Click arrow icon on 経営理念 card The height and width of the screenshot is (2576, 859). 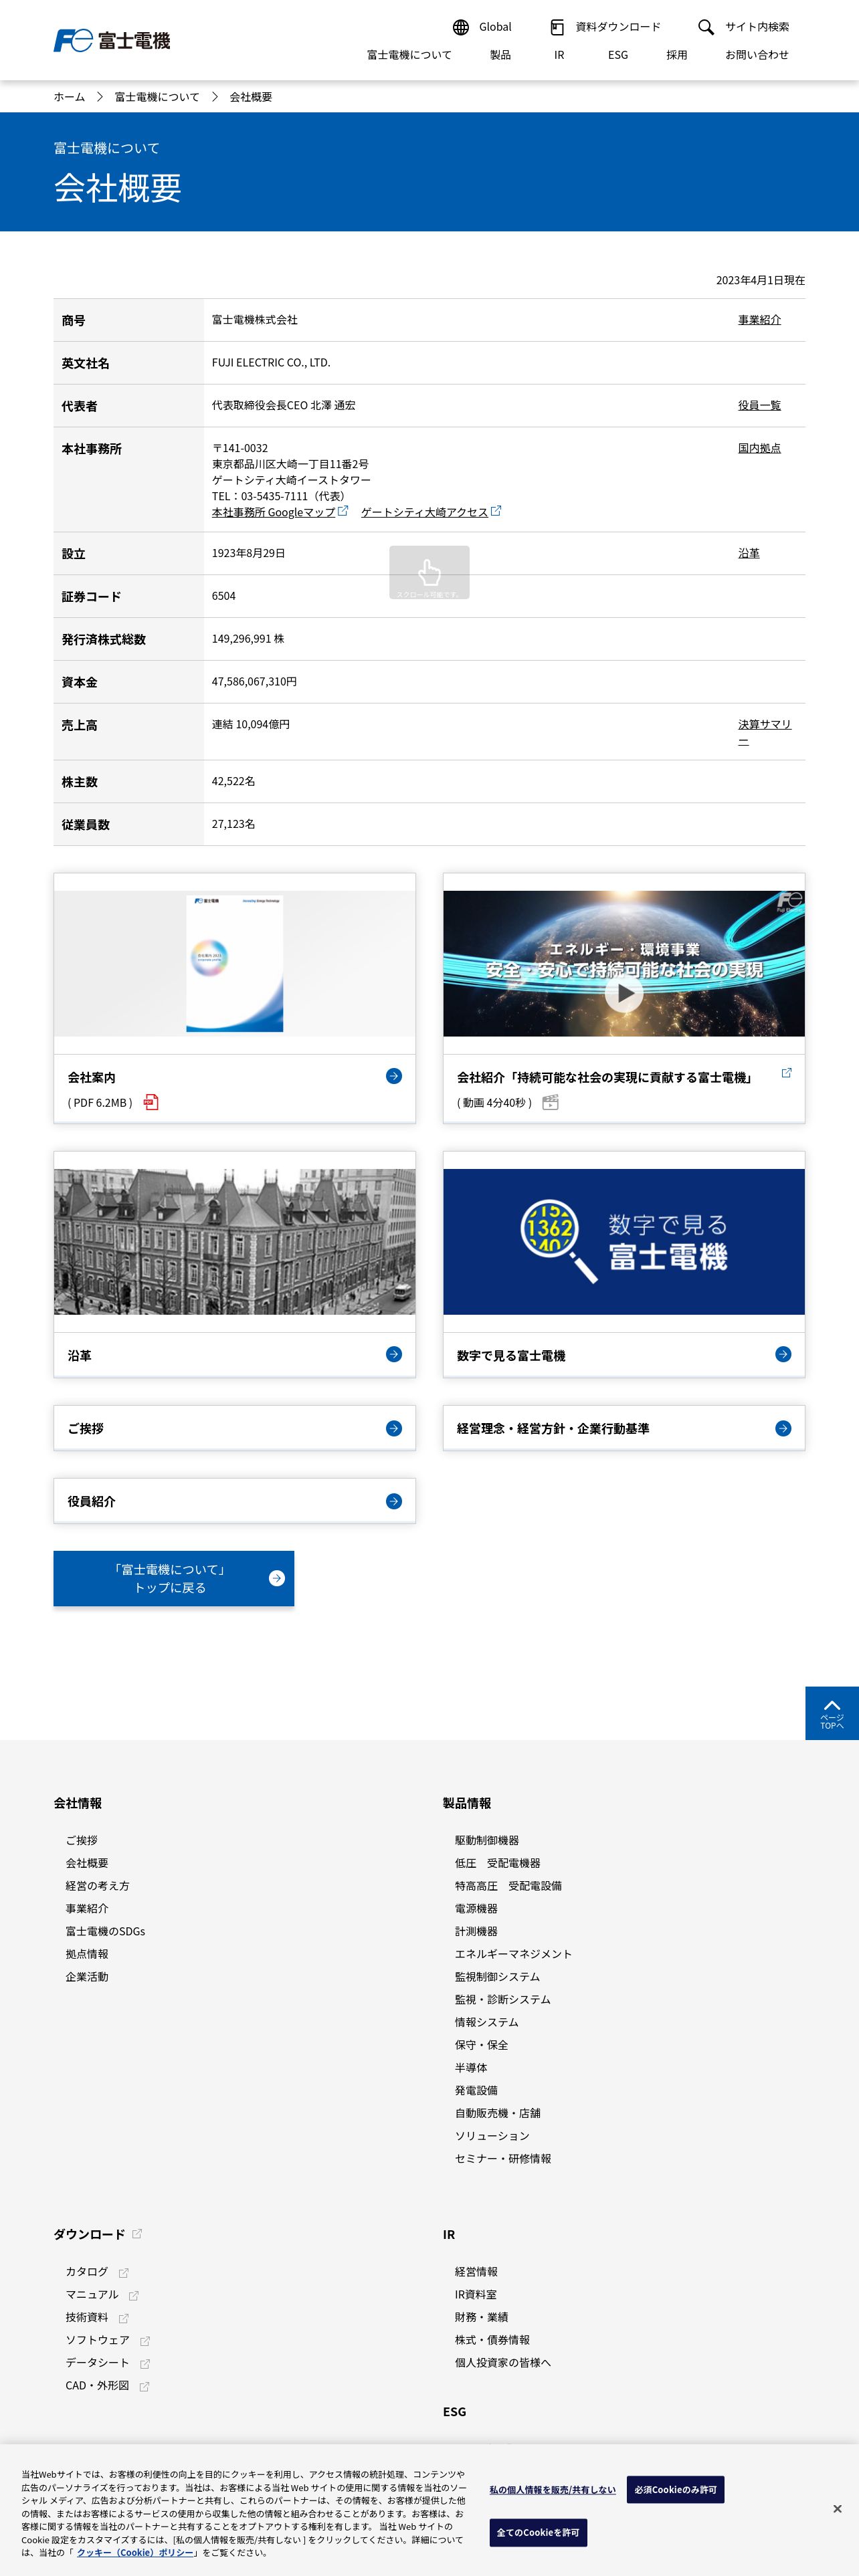tap(783, 1428)
